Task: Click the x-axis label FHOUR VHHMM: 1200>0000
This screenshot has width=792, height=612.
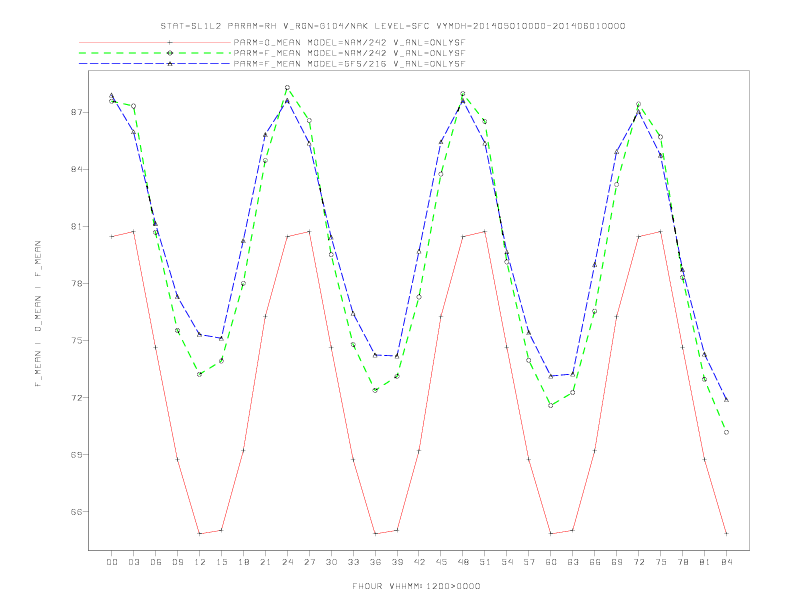Action: pyautogui.click(x=416, y=586)
